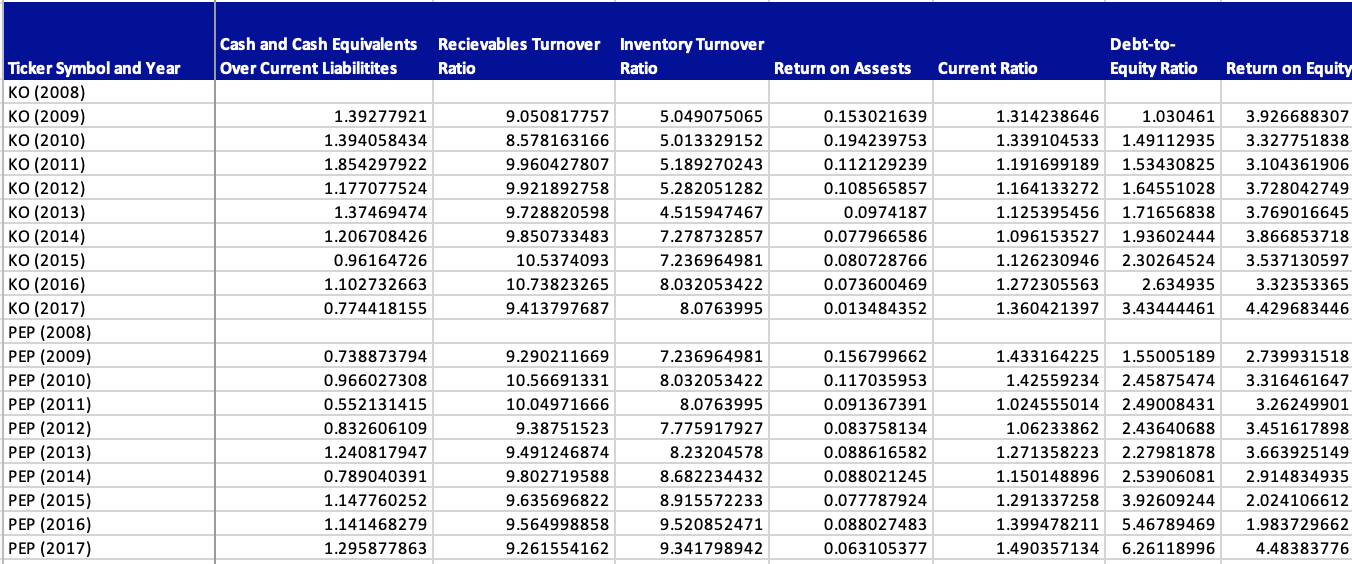Click the 'Debt-to-Equity Ratio' header cell
Image resolution: width=1352 pixels, height=564 pixels.
point(1162,41)
